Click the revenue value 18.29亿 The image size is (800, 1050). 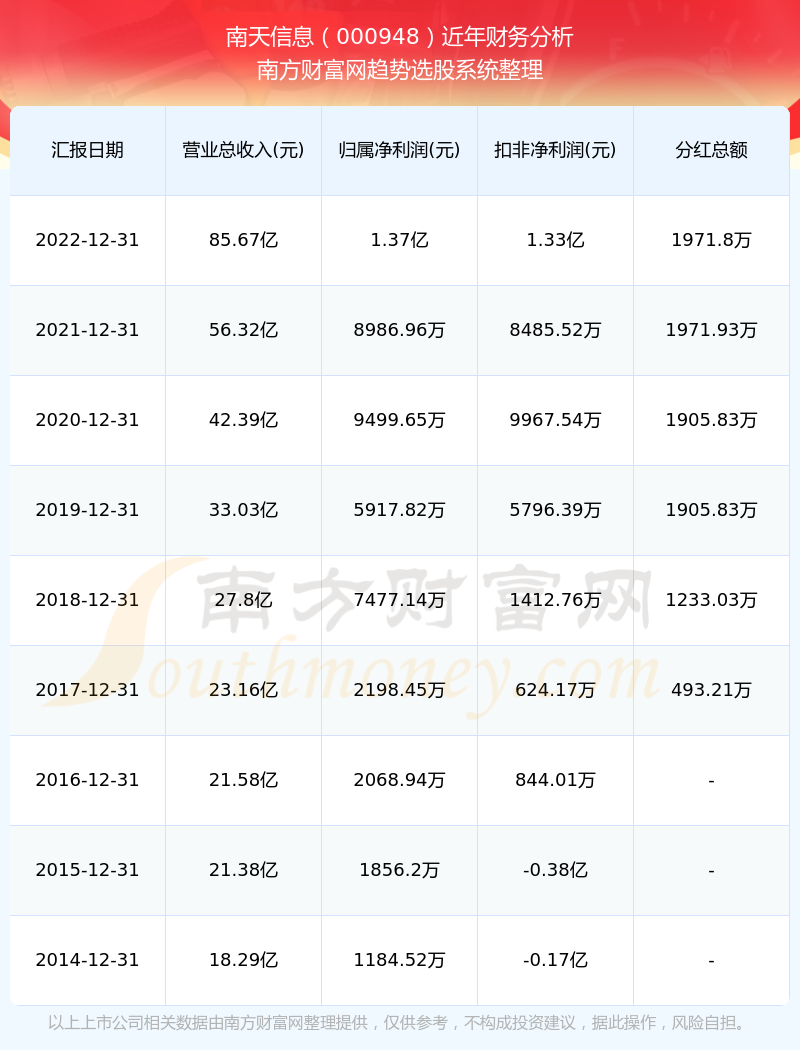(x=244, y=960)
